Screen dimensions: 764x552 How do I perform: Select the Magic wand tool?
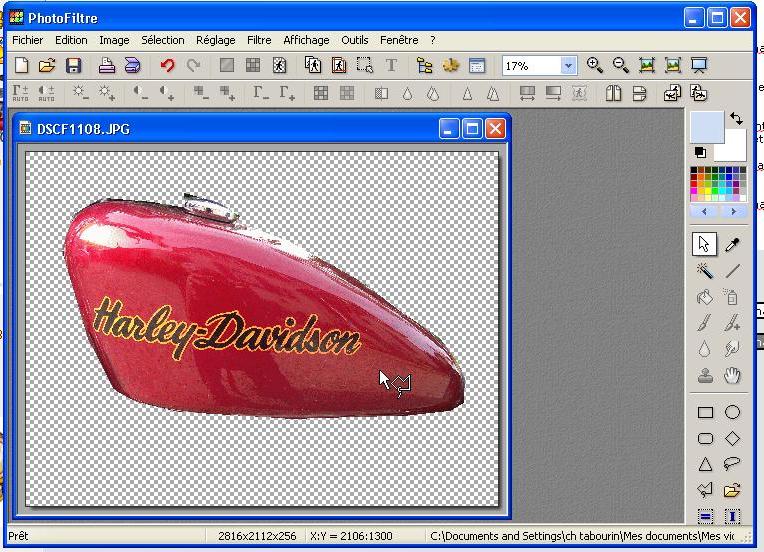pos(705,270)
